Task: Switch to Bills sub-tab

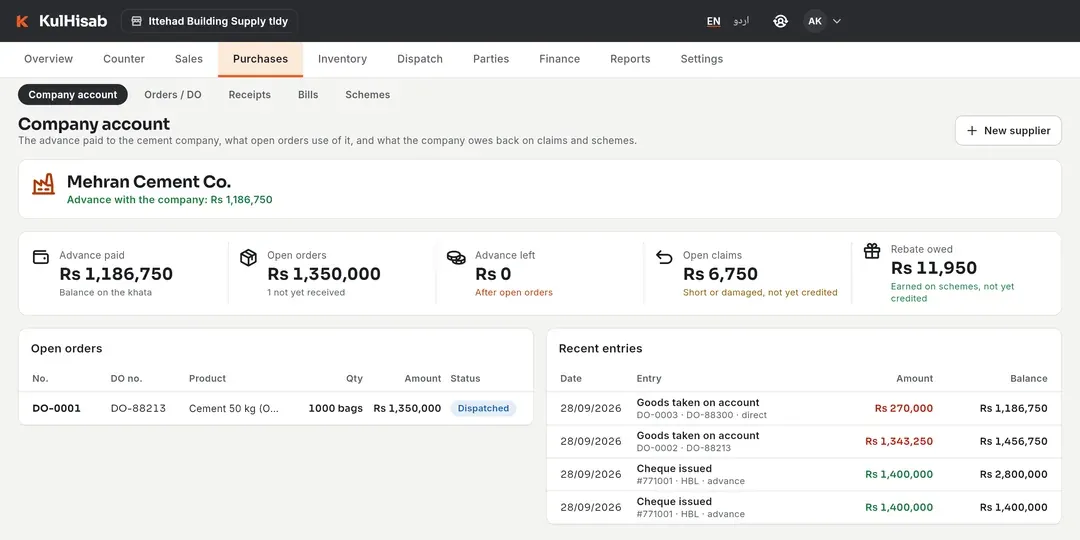Action: 308,95
